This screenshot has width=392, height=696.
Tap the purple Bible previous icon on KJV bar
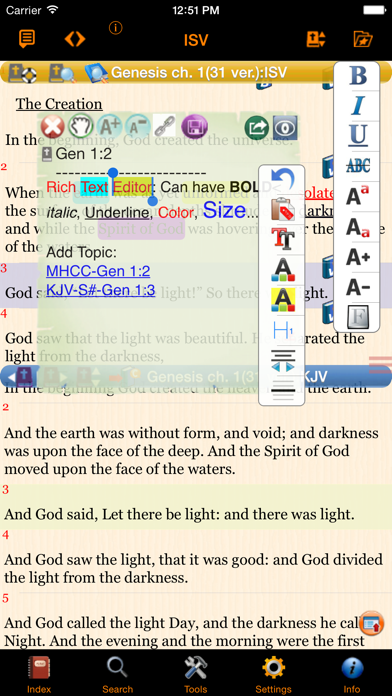(23, 376)
